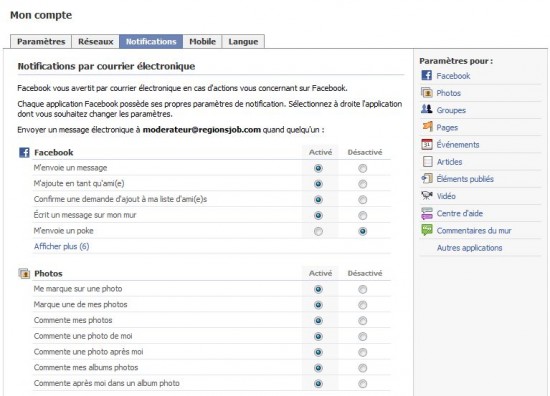Disable Commente mes albums photos

(363, 368)
